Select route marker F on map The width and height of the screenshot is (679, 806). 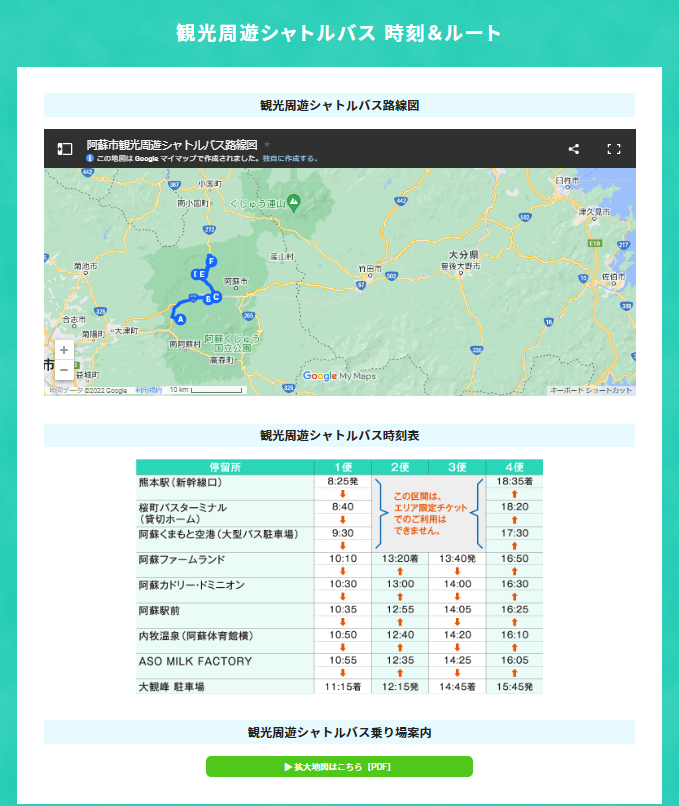[212, 260]
